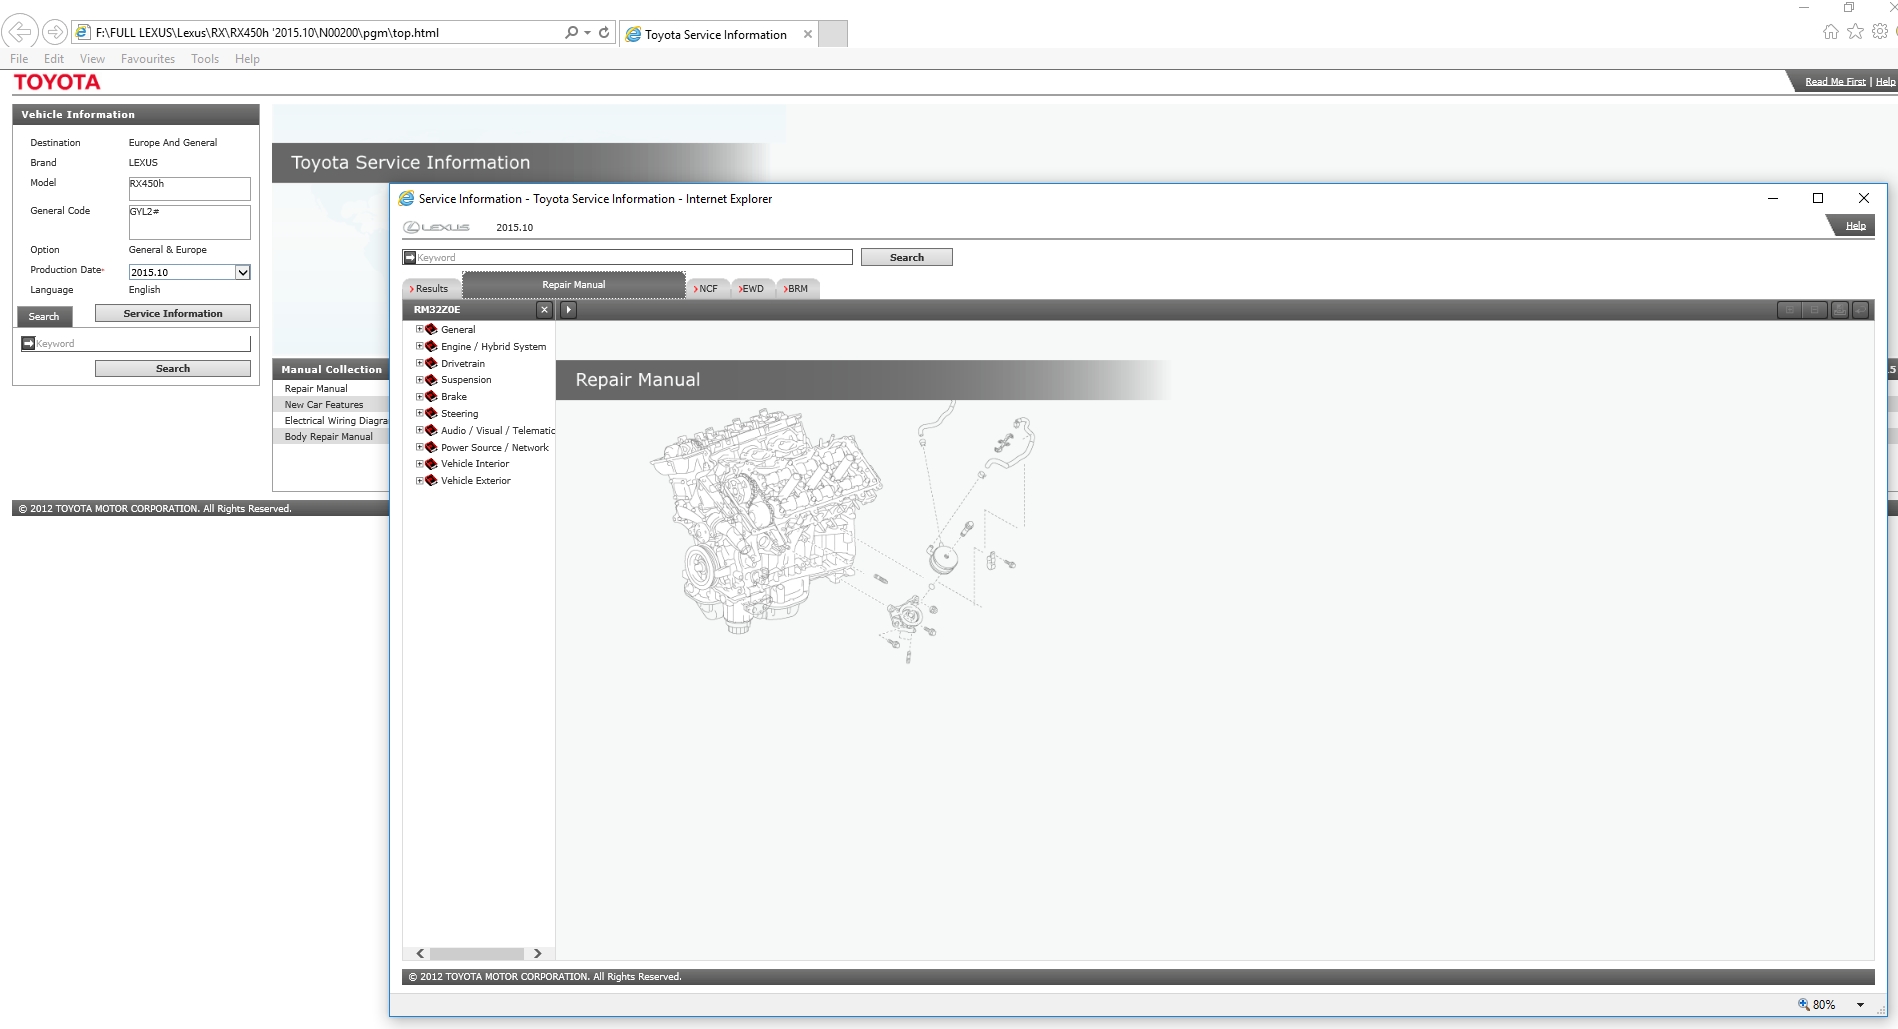Expand the Brake tree node
The height and width of the screenshot is (1029, 1898).
coord(420,396)
